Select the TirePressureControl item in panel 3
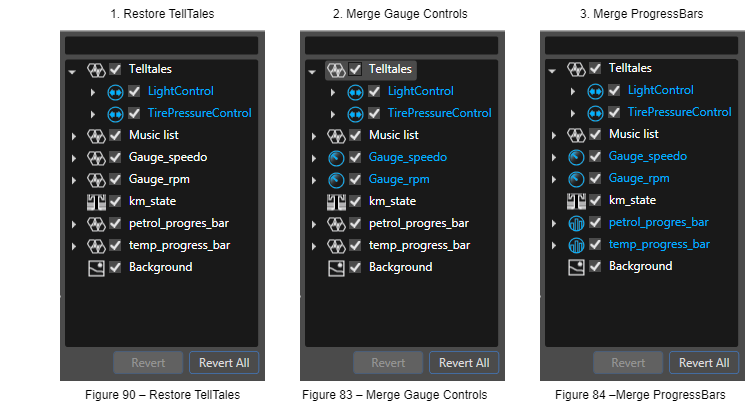 (679, 112)
